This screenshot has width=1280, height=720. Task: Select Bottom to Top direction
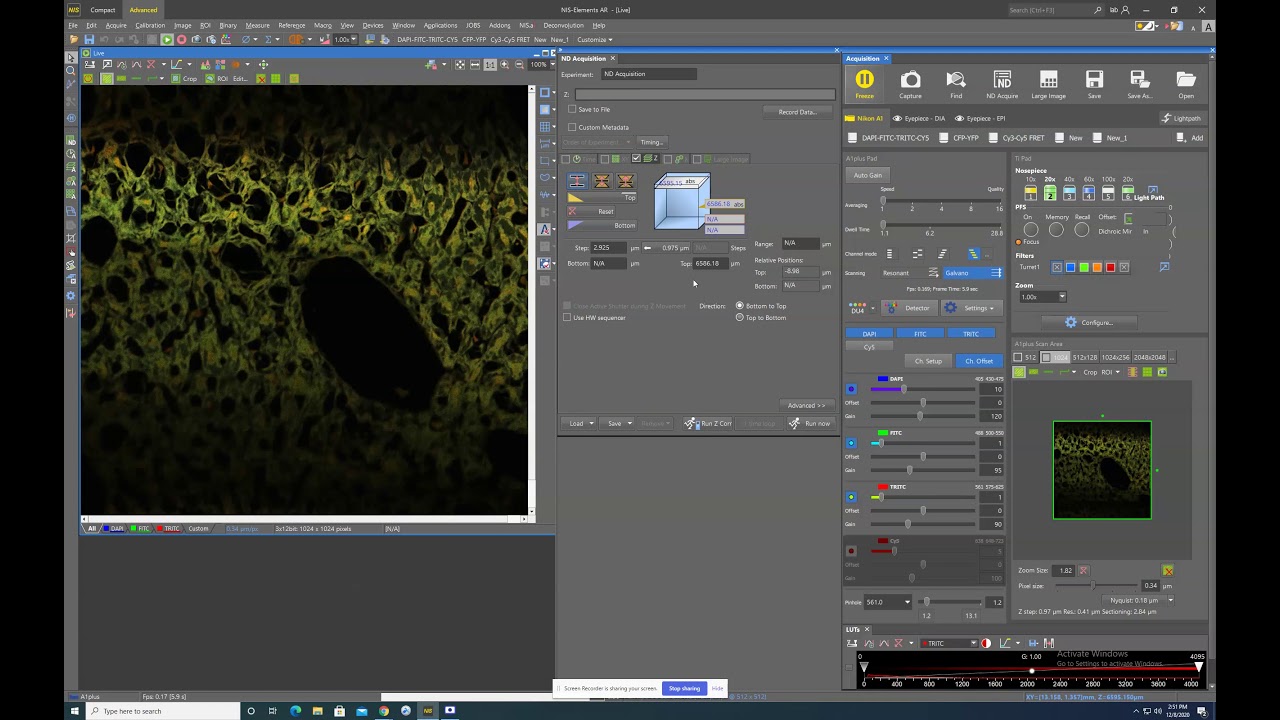(x=740, y=306)
